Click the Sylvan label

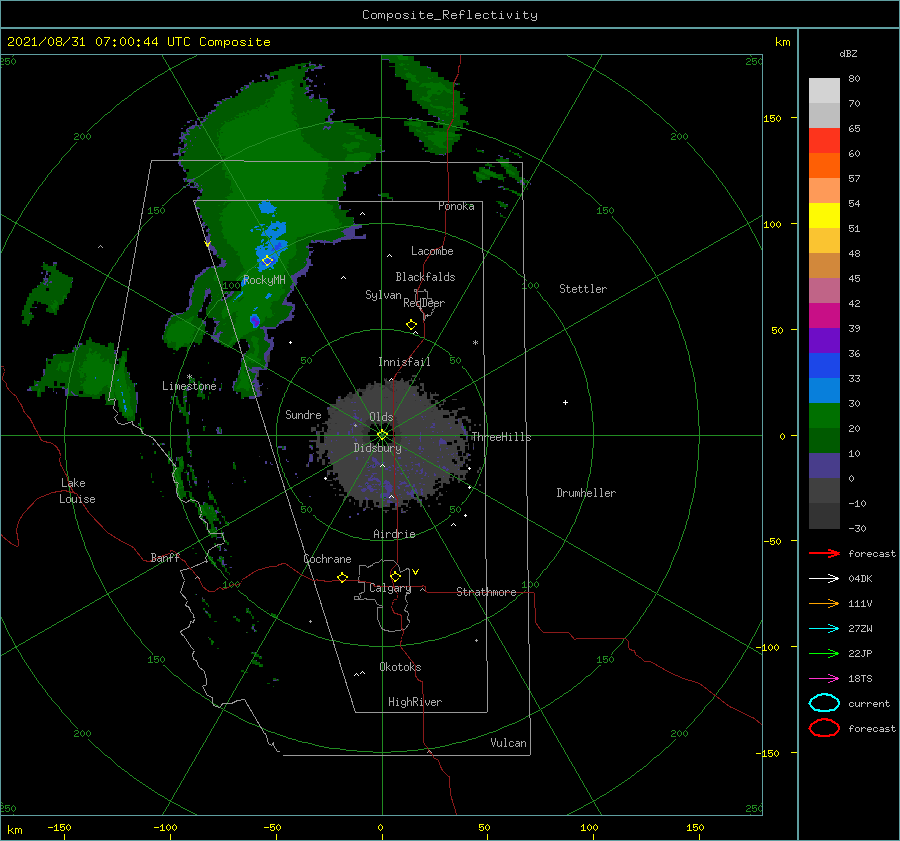point(383,295)
